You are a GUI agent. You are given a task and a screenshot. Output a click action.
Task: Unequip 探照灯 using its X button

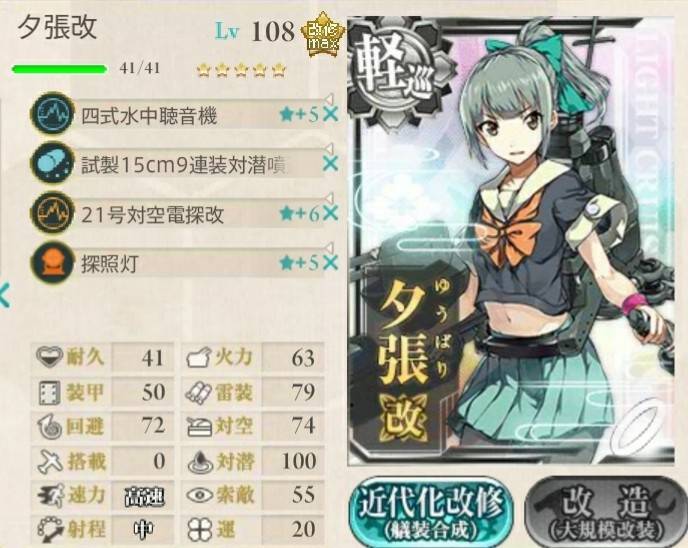pos(330,263)
